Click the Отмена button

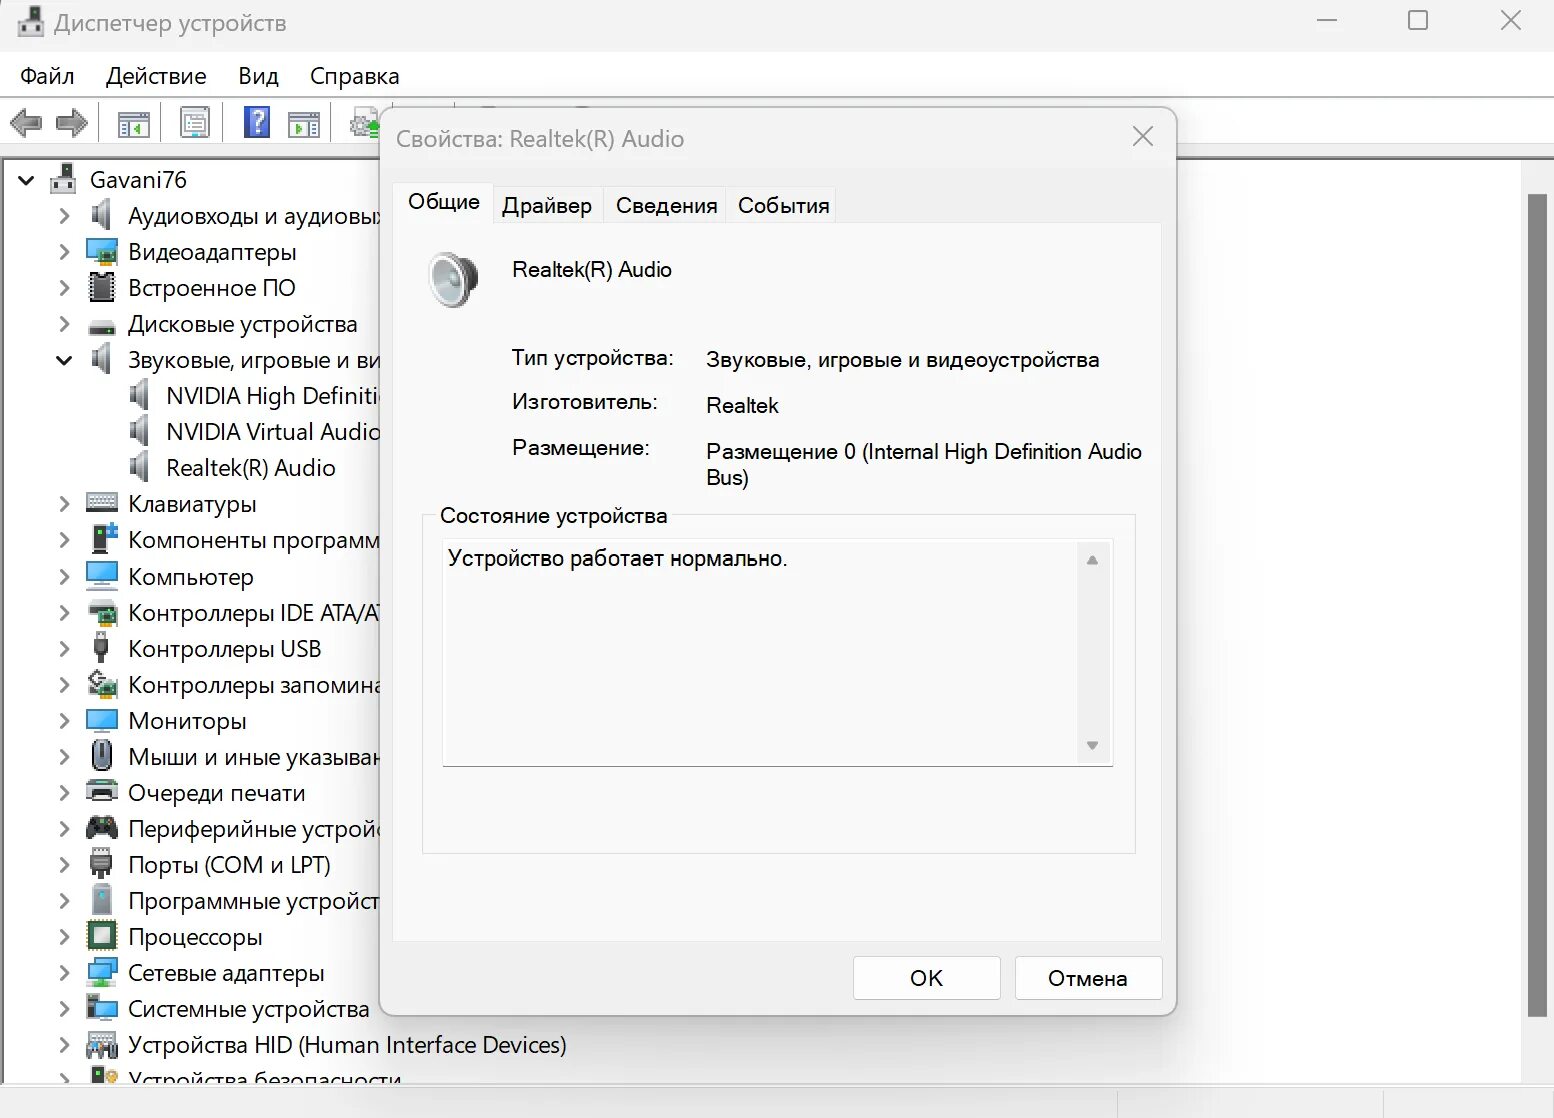1088,978
